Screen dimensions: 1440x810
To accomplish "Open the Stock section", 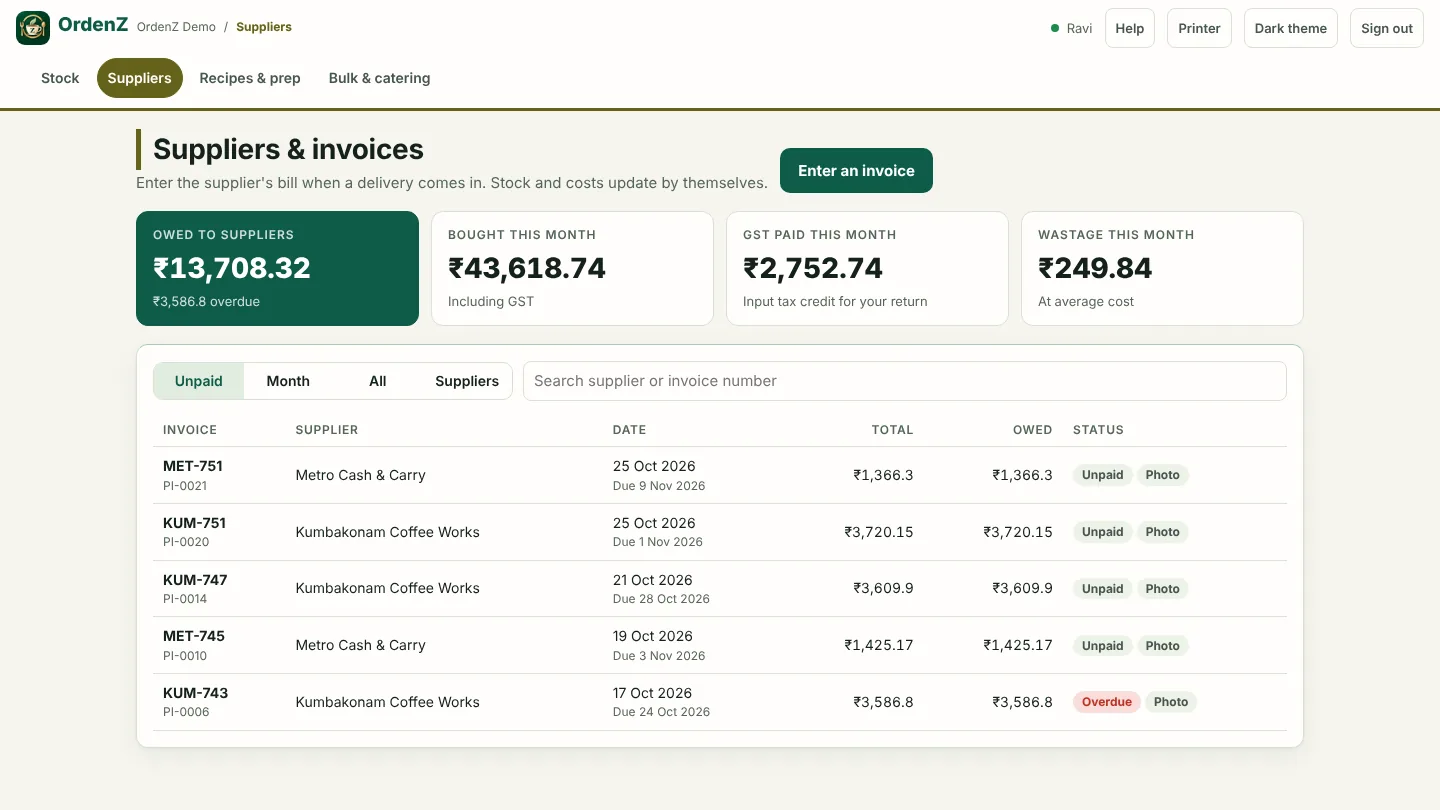I will pos(60,78).
